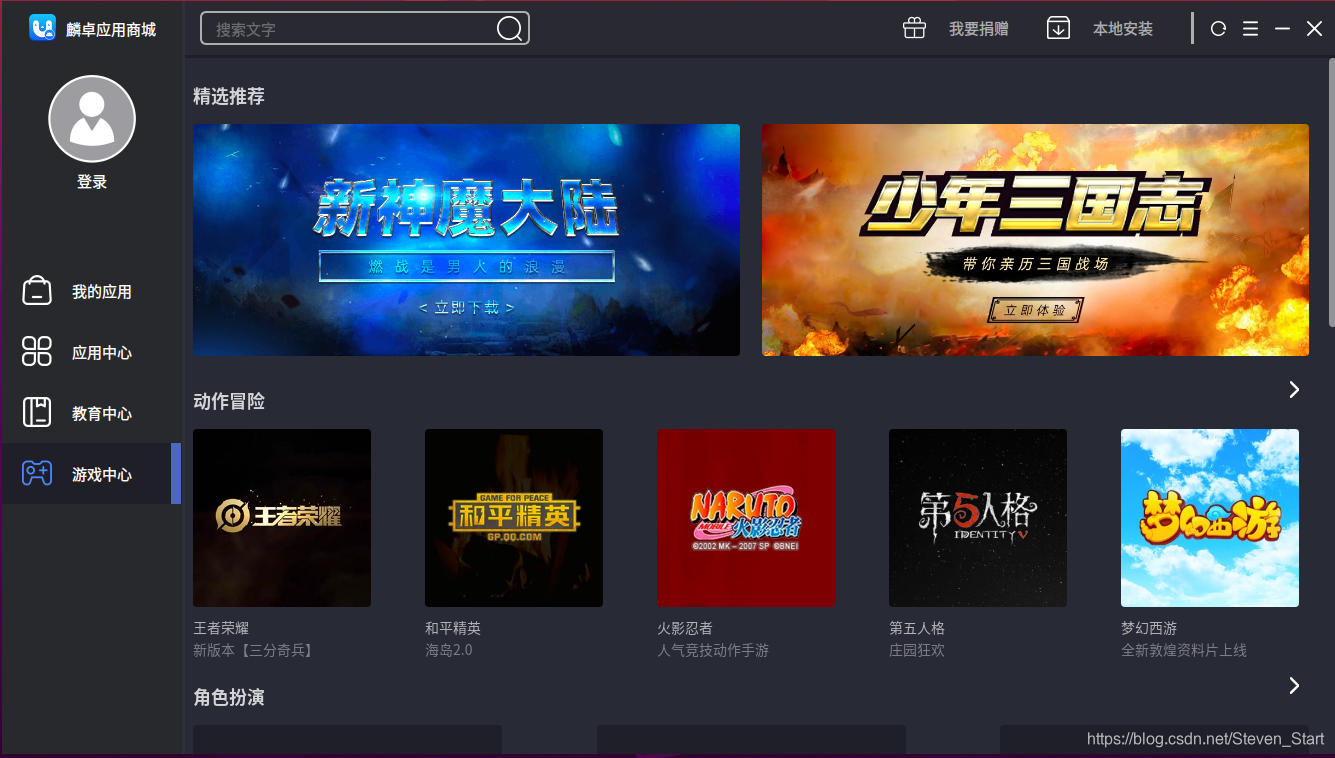Open 本地安装 option

click(x=1123, y=29)
